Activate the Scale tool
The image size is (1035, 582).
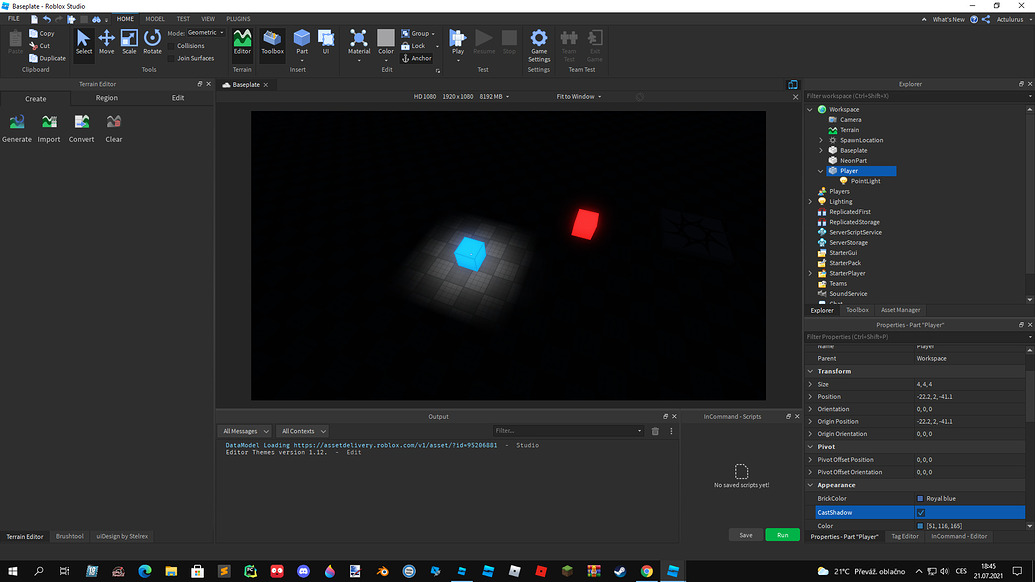[x=129, y=42]
